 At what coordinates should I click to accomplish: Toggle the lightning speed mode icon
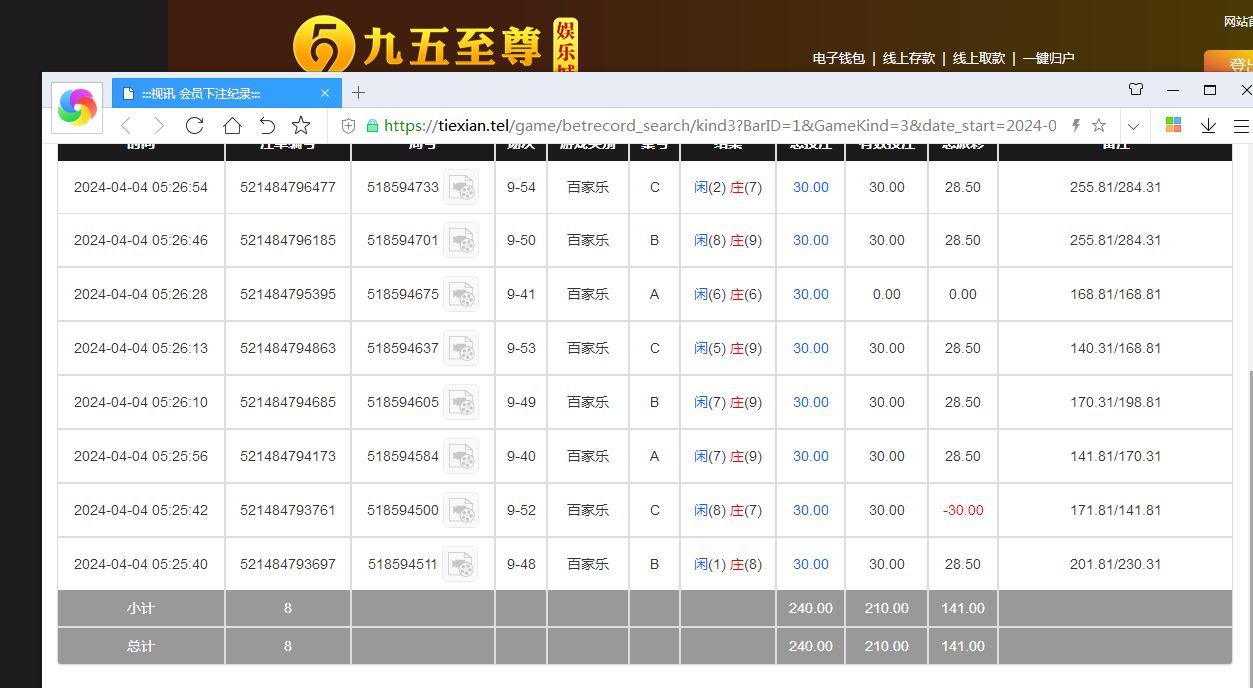point(1076,125)
